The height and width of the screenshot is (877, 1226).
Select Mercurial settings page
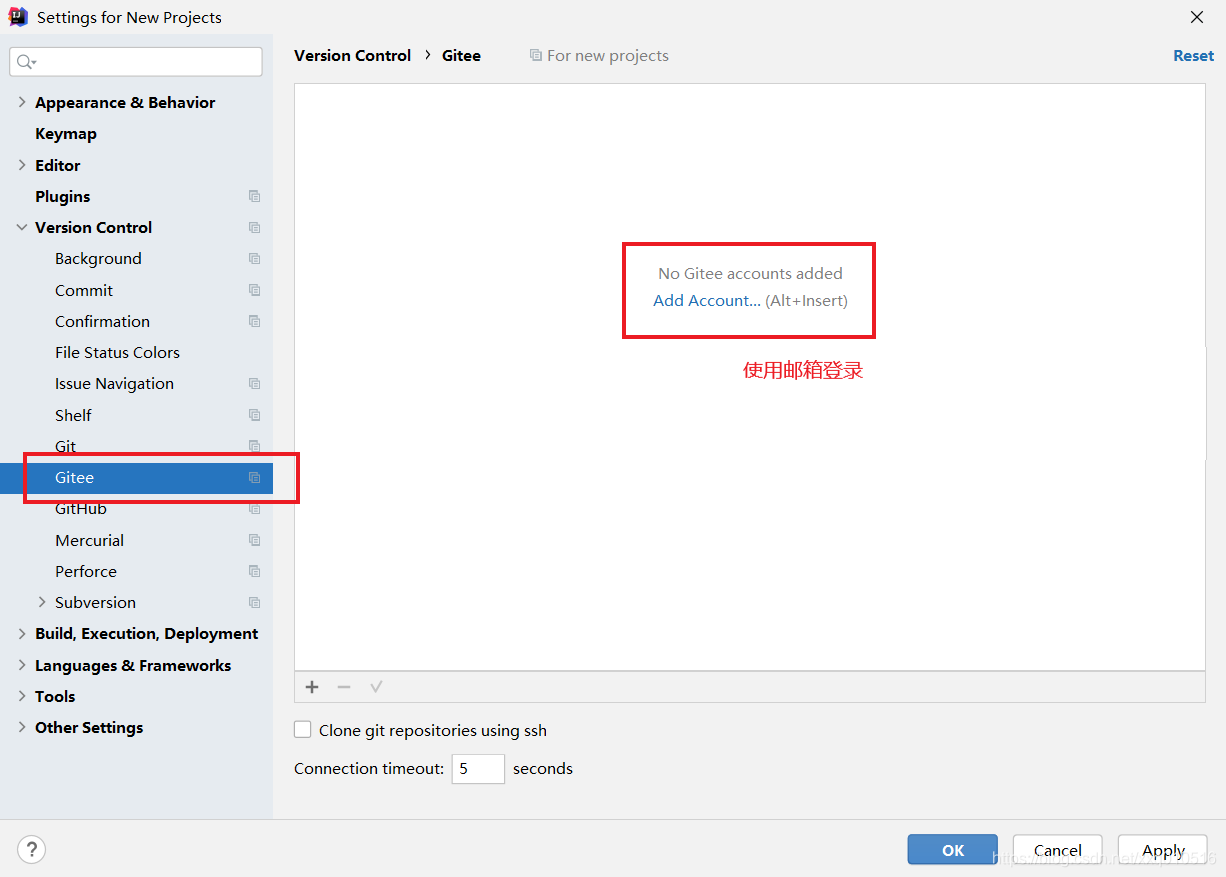pyautogui.click(x=90, y=540)
